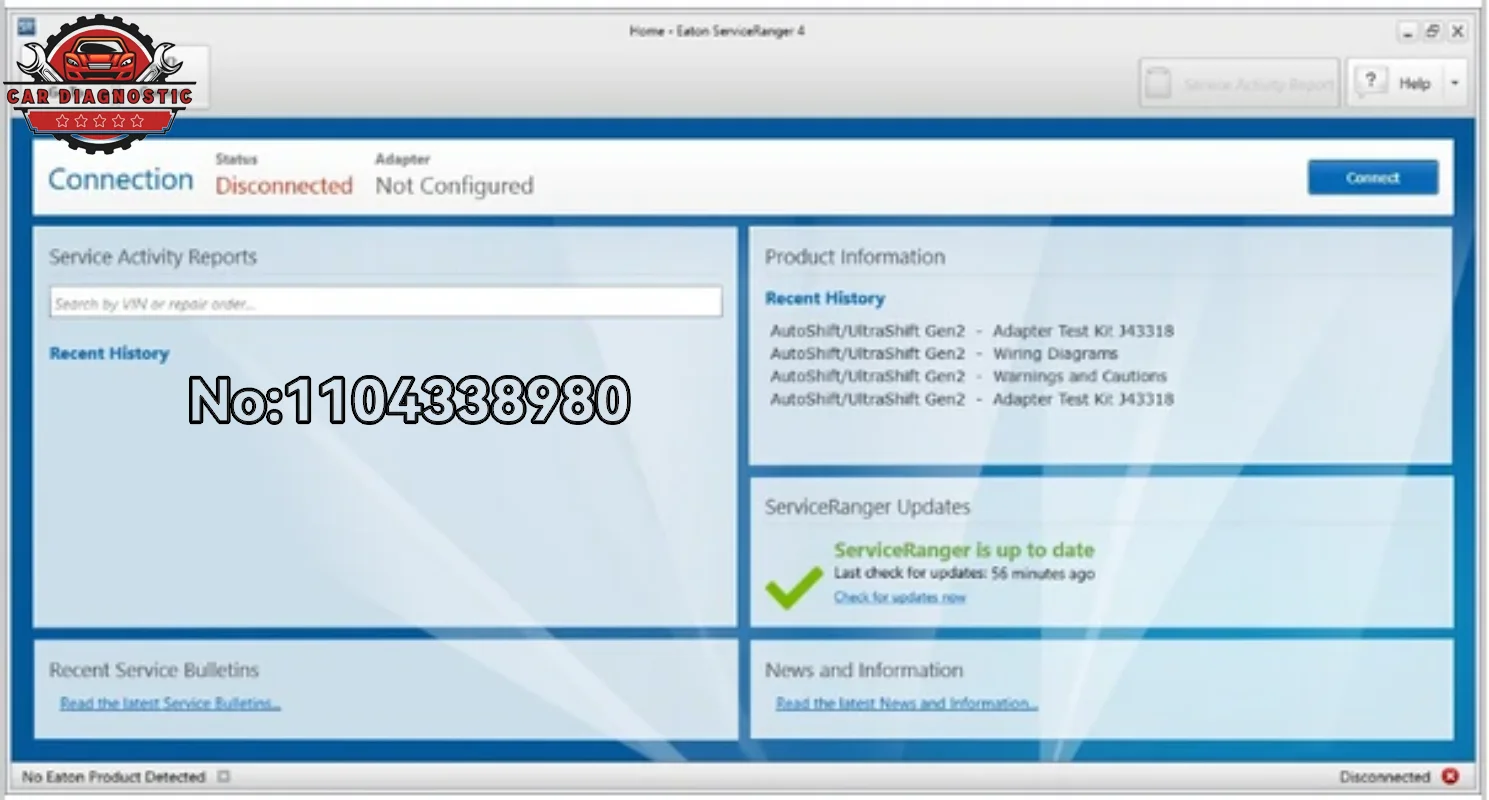Viewport: 1489px width, 800px height.
Task: Click the red Disconnected status icon
Action: click(x=1450, y=776)
